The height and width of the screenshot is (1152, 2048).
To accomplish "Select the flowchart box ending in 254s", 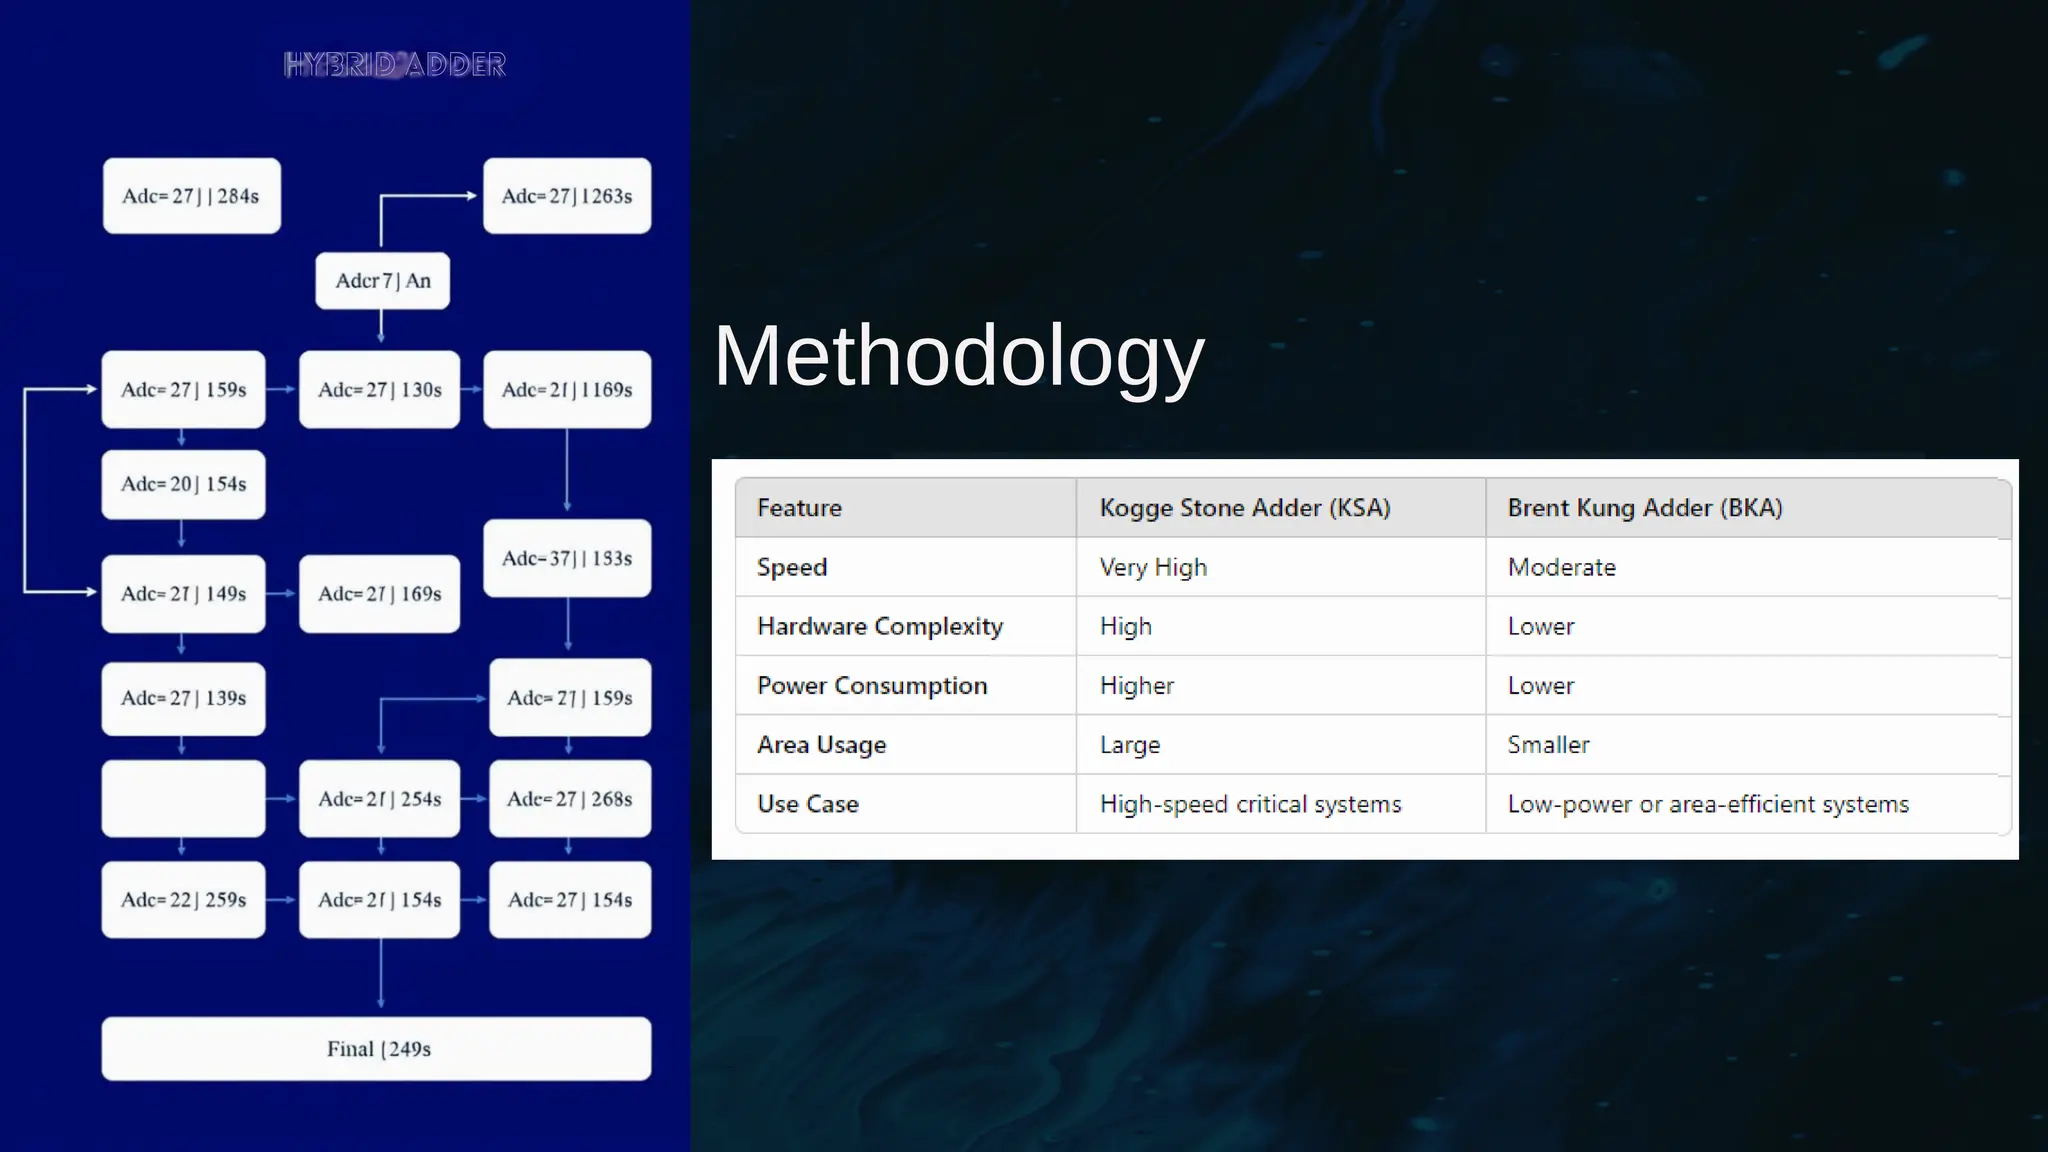I will 380,799.
